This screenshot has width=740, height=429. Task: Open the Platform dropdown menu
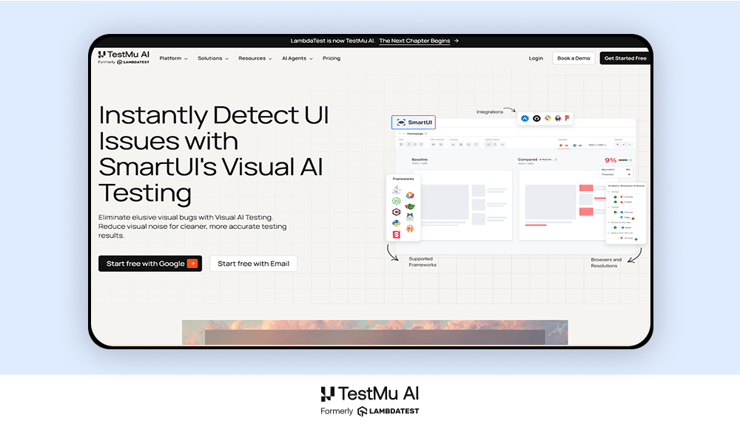point(173,58)
